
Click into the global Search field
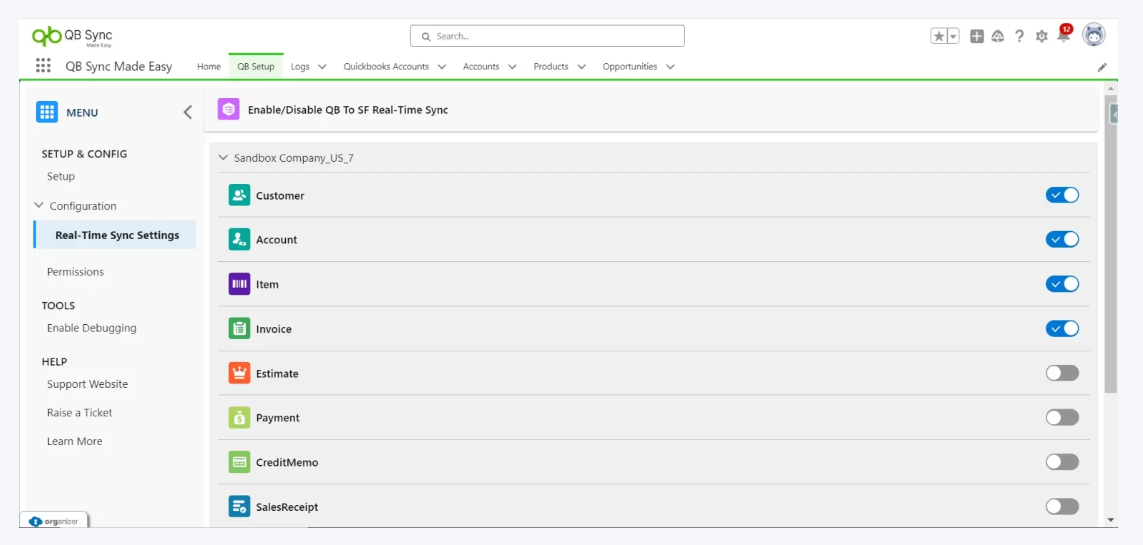[x=547, y=36]
